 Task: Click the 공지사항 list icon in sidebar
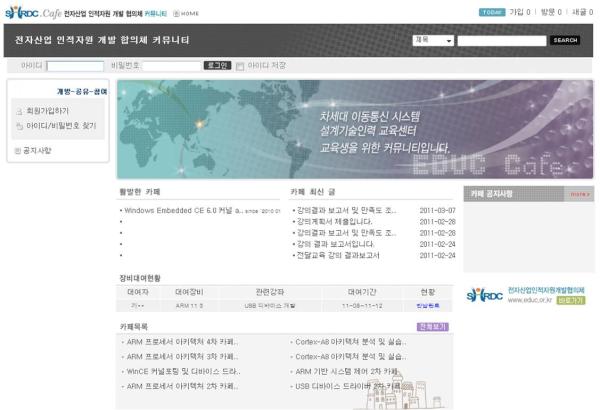tap(17, 151)
